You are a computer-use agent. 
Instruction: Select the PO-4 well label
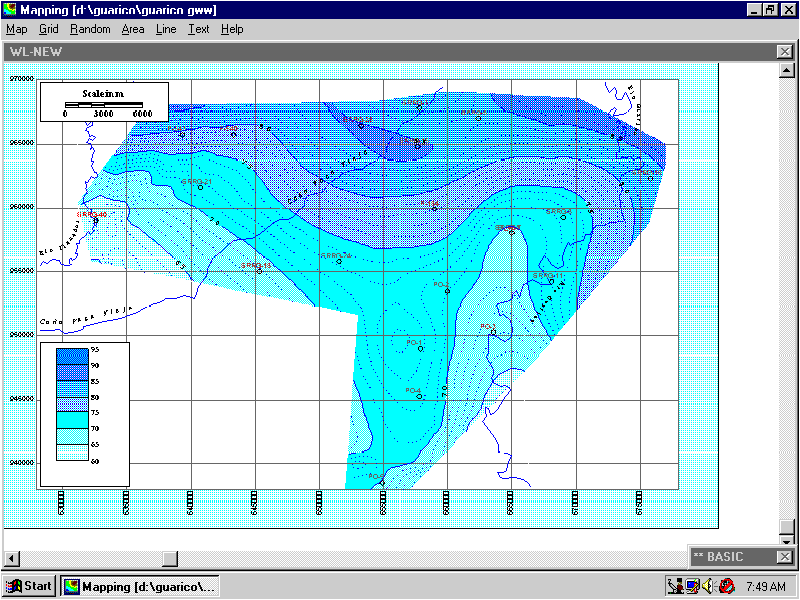pyautogui.click(x=413, y=391)
